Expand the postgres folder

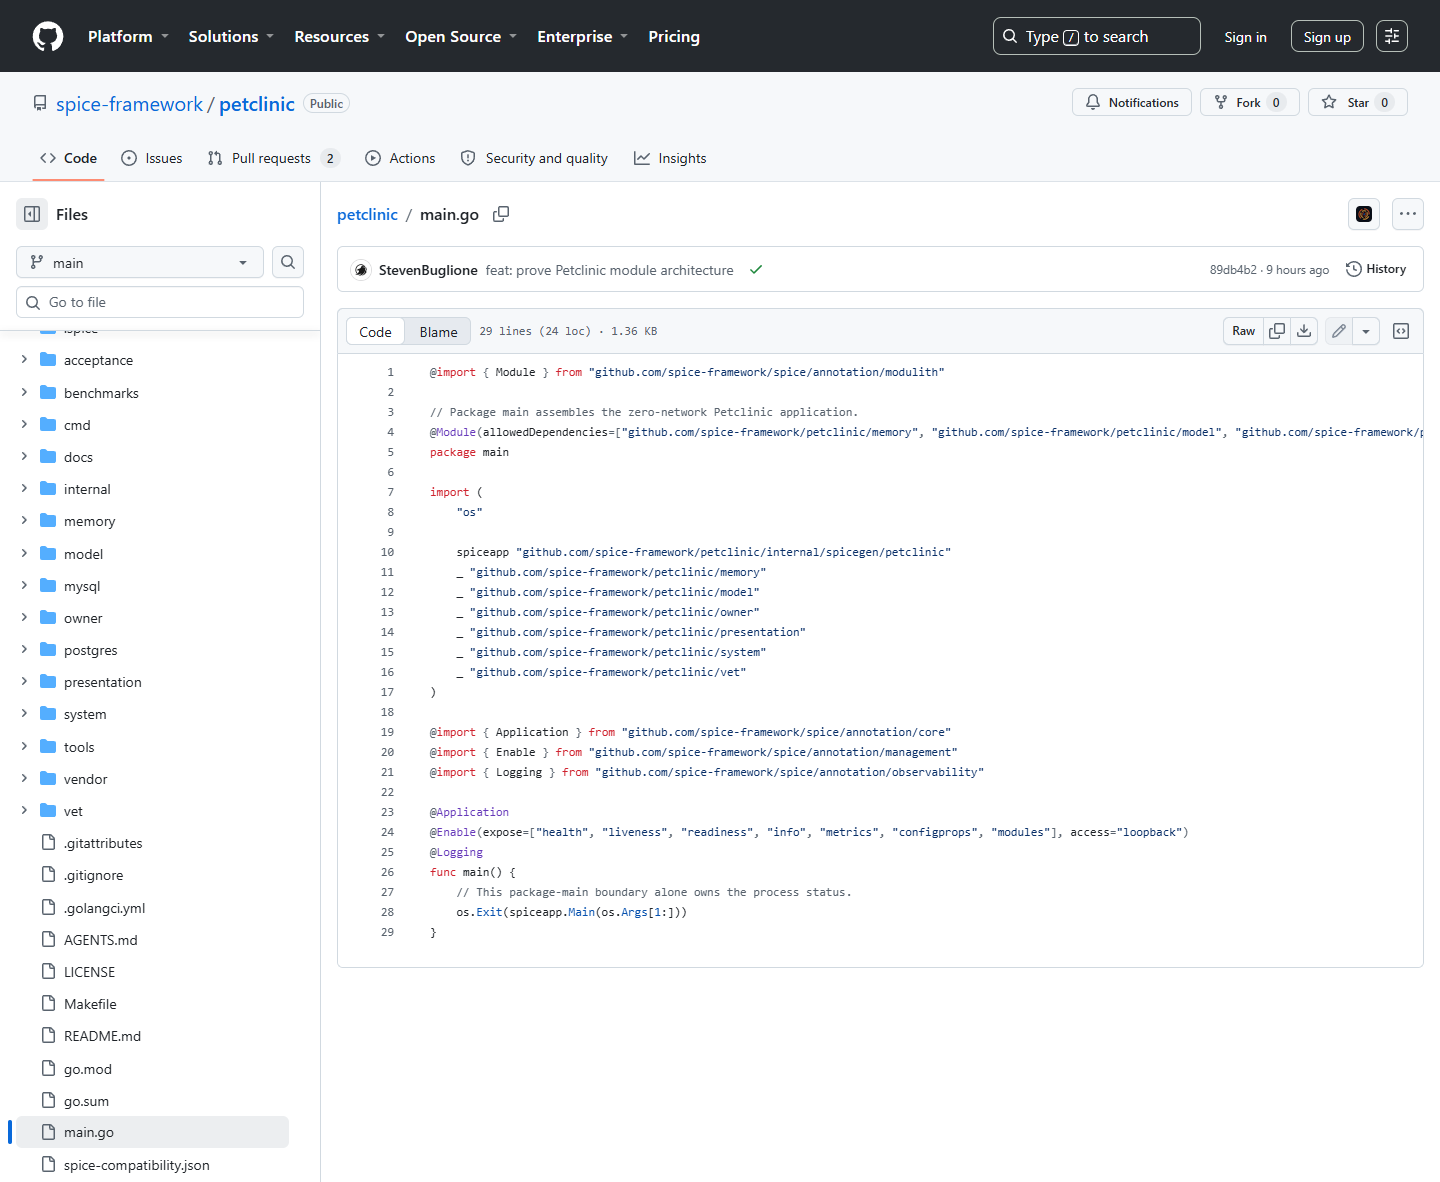[x=24, y=650]
